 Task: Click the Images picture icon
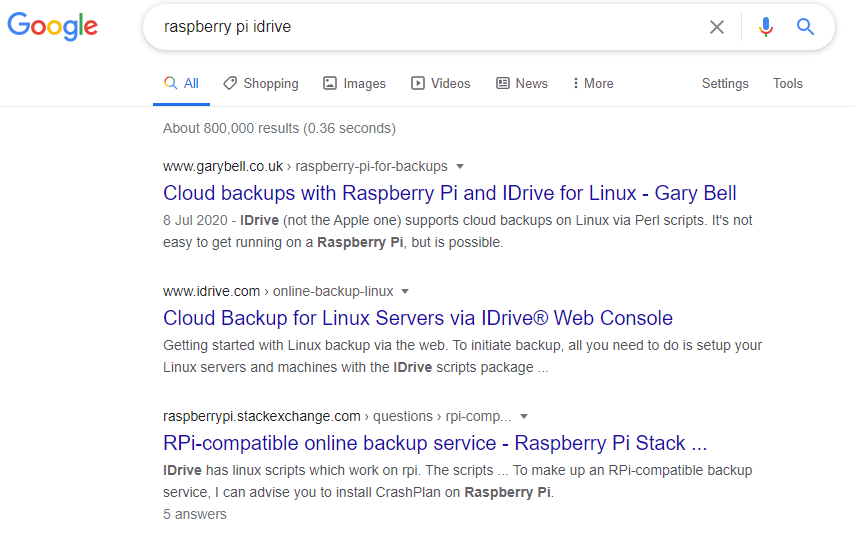(x=330, y=83)
